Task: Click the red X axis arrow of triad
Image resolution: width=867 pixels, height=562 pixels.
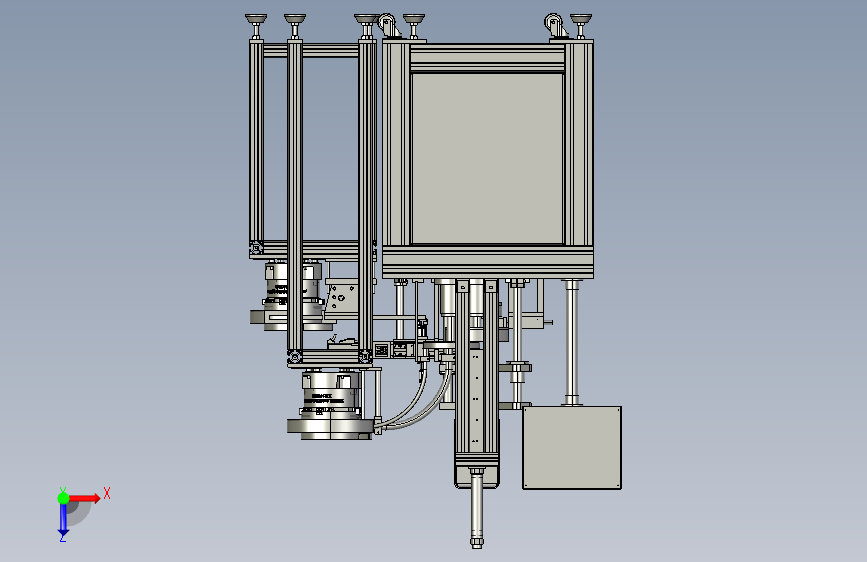Action: [x=83, y=498]
